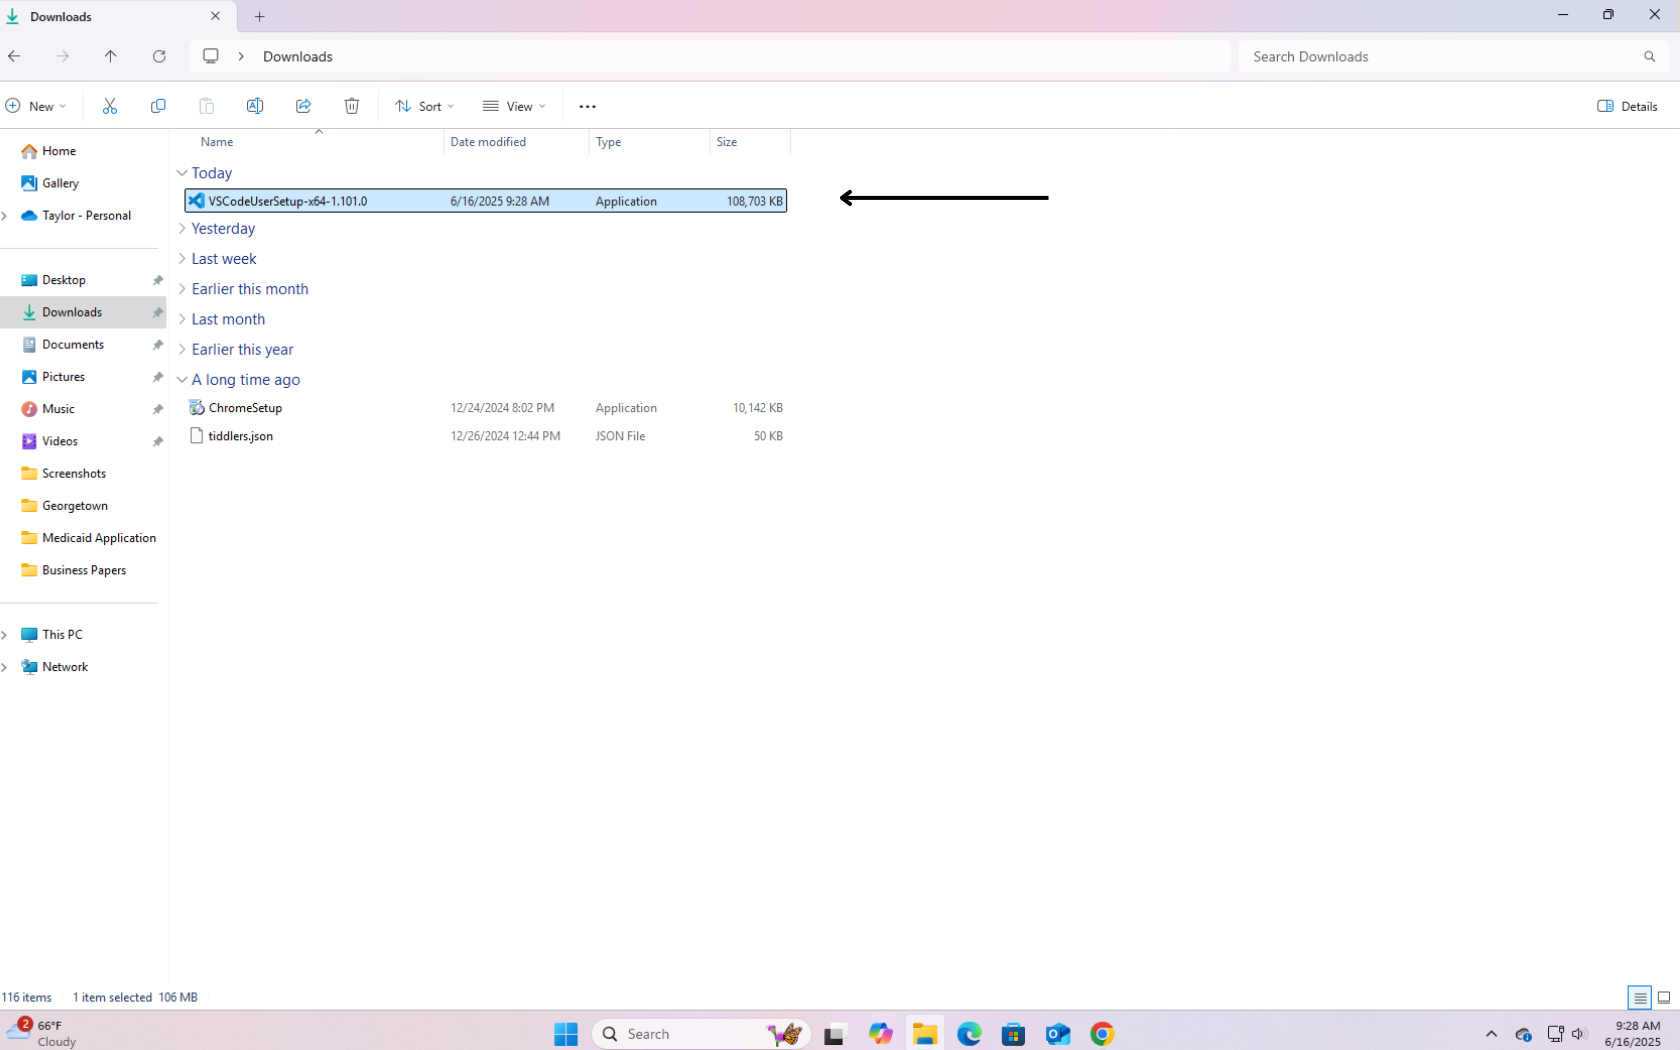Viewport: 1680px width, 1050px height.
Task: Open the Sort dropdown menu
Action: 424,106
